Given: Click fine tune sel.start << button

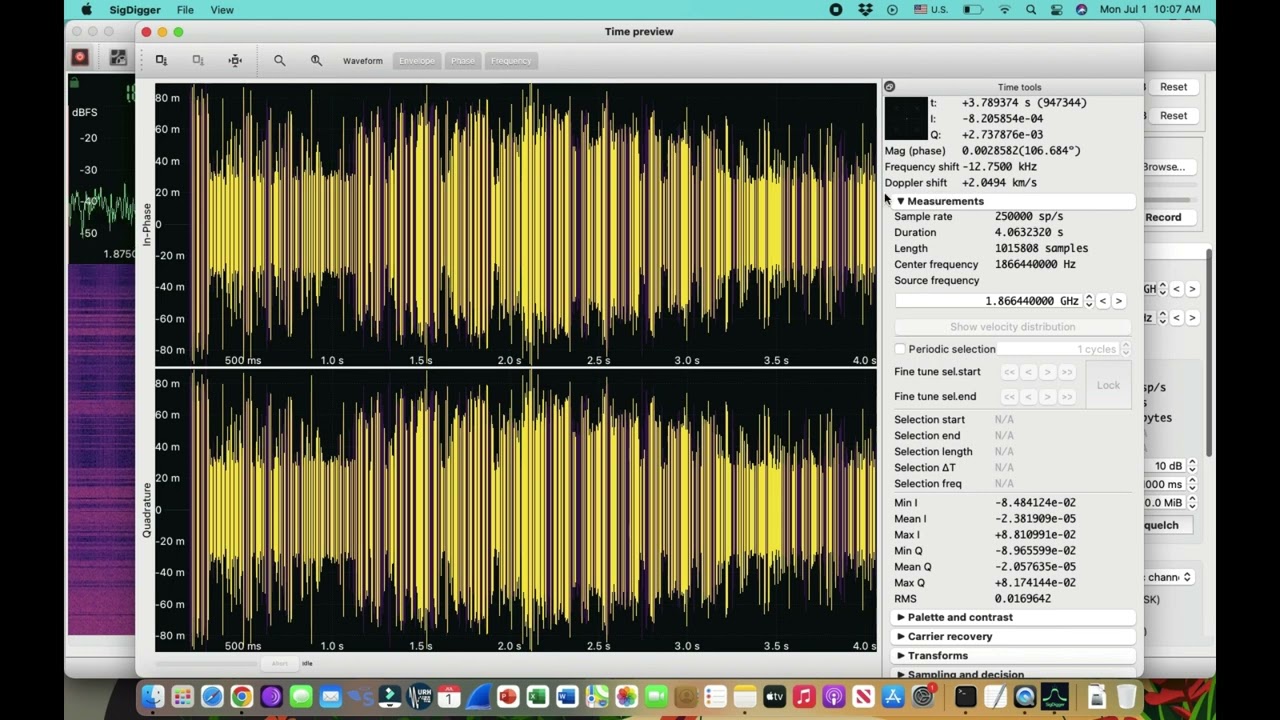Looking at the screenshot, I should [1009, 372].
